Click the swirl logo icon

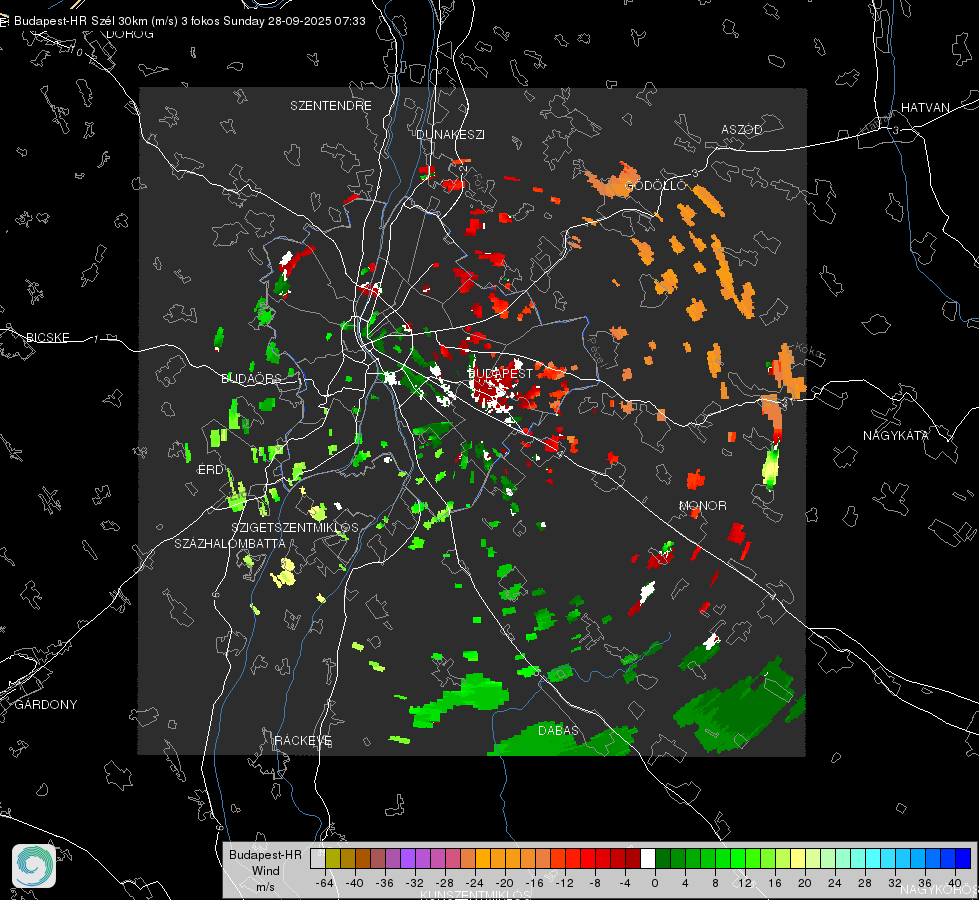pos(34,866)
